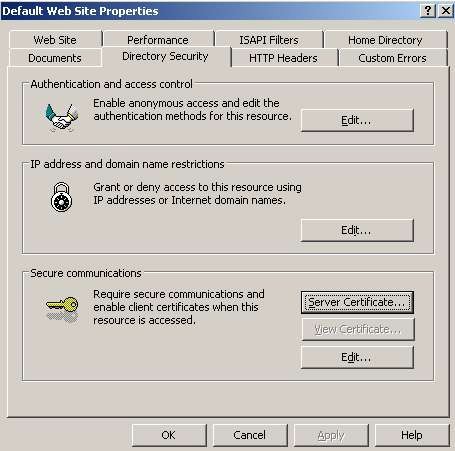Click the 'IP address and domain name restrictions' label
Viewport: 455px width, 451px height.
coord(127,164)
